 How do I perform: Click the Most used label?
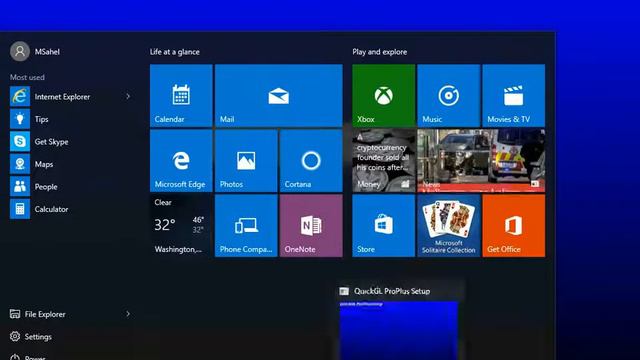click(x=27, y=77)
